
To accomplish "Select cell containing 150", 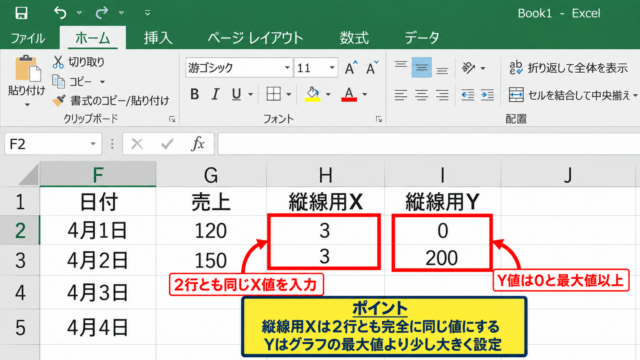I will 211,260.
